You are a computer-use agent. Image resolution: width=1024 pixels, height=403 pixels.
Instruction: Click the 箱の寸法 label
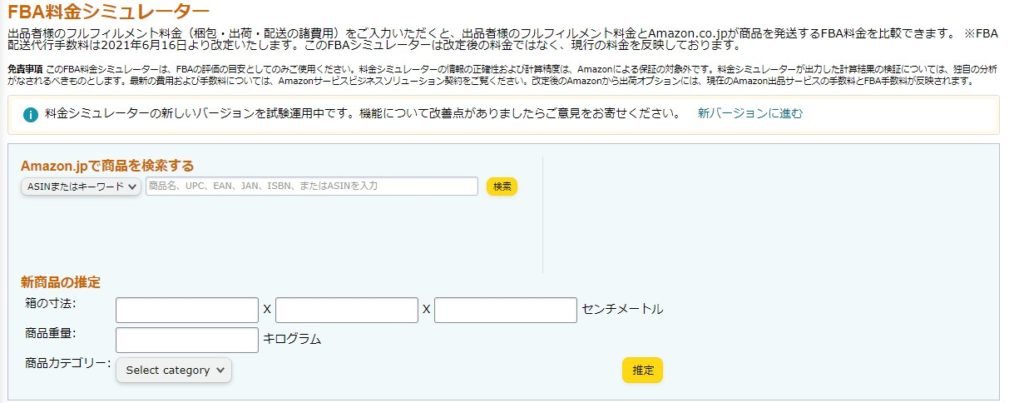pyautogui.click(x=50, y=302)
